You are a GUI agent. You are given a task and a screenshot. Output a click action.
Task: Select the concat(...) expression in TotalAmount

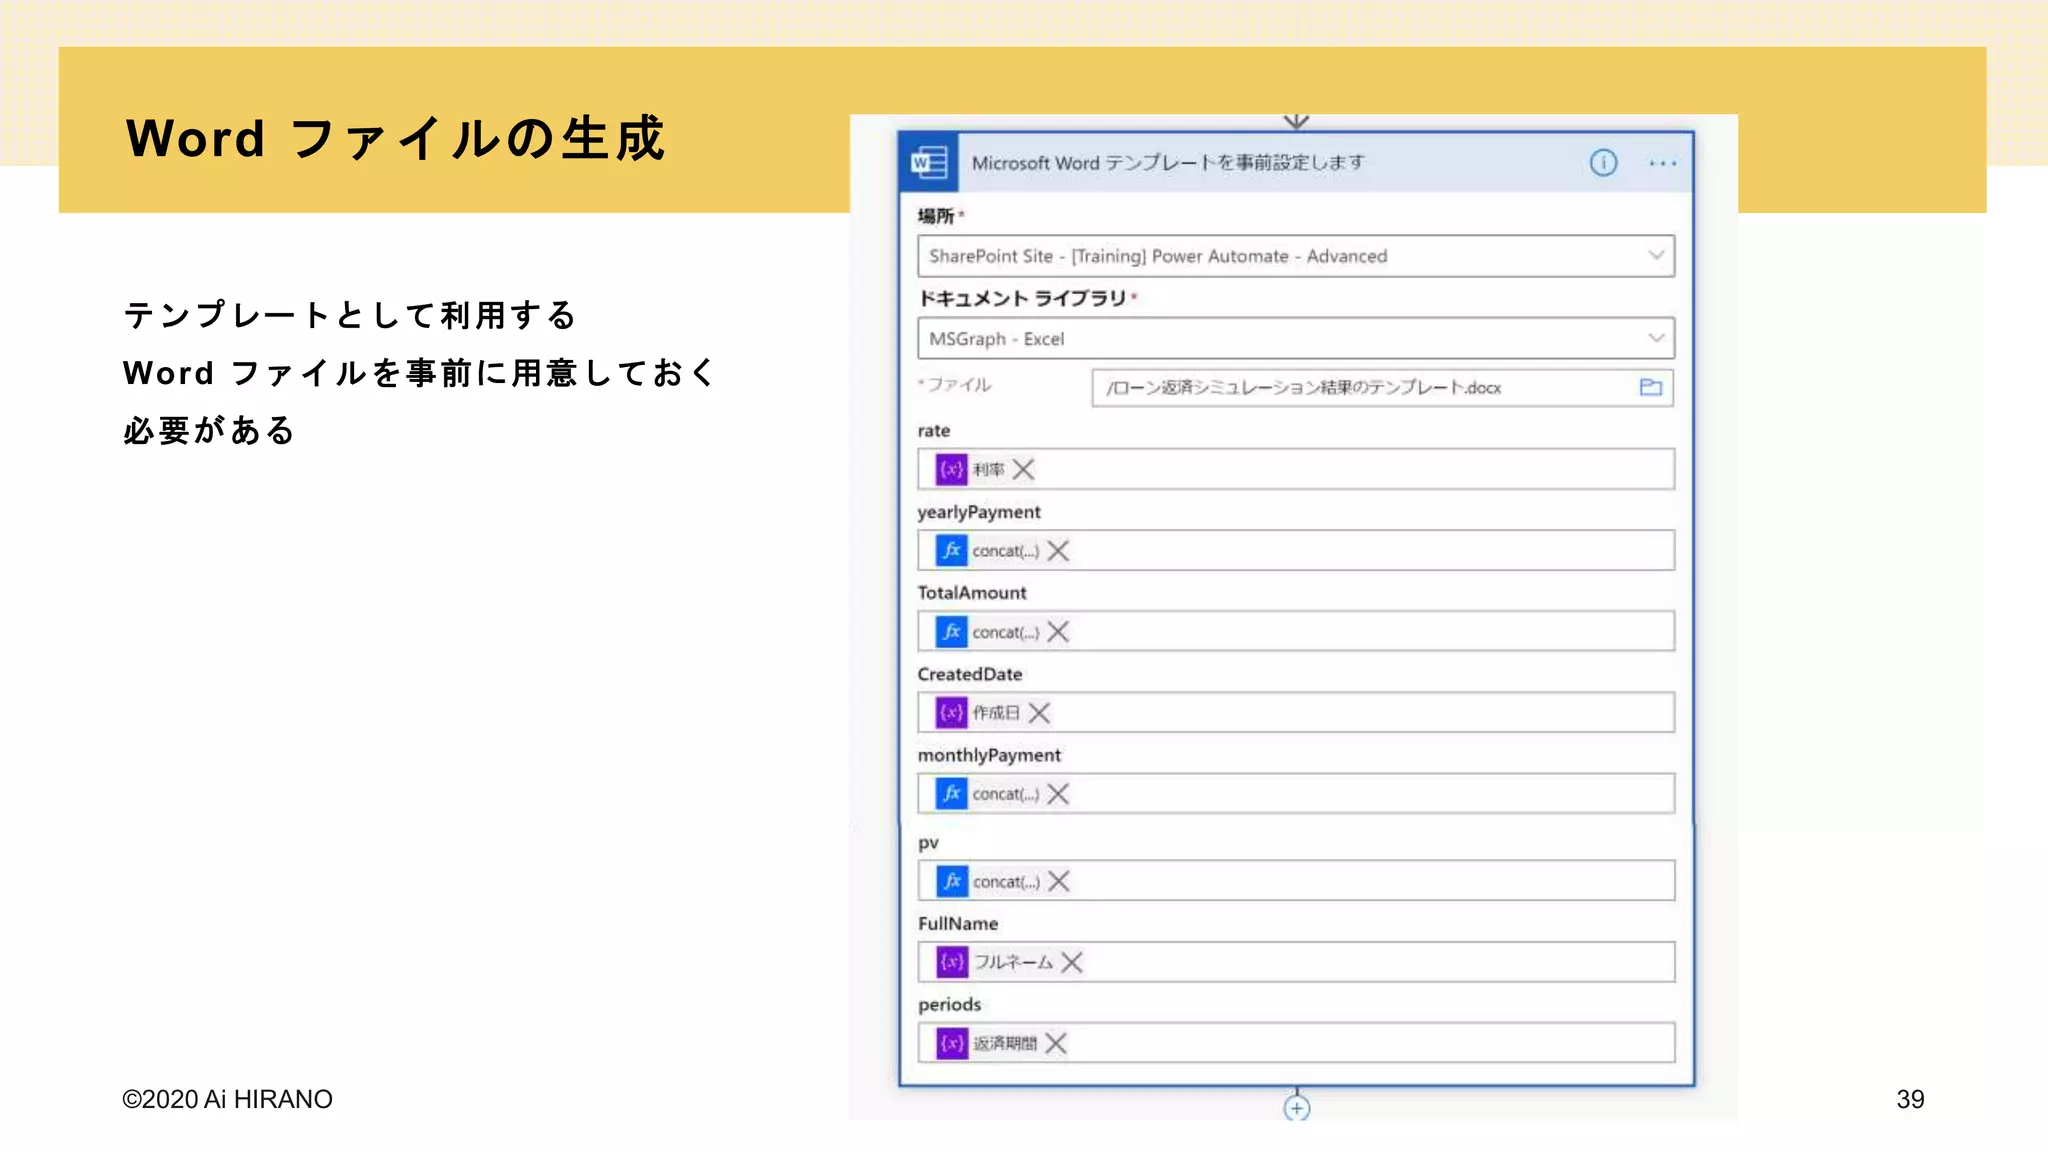[1006, 632]
